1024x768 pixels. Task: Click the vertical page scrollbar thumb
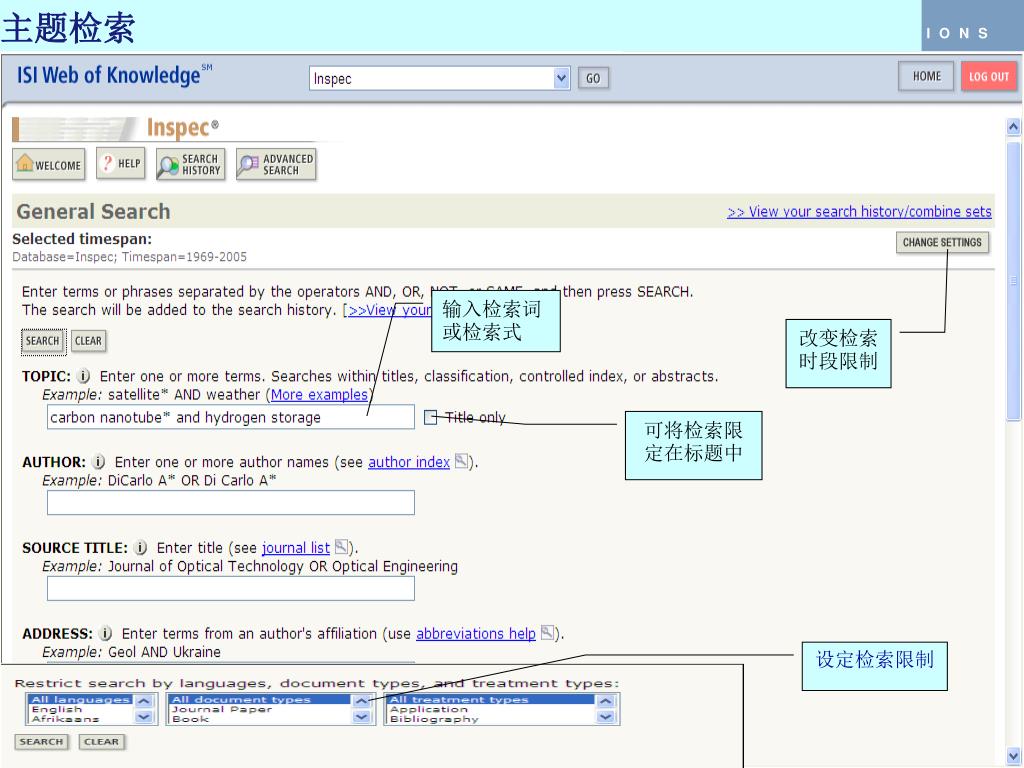[x=1014, y=281]
